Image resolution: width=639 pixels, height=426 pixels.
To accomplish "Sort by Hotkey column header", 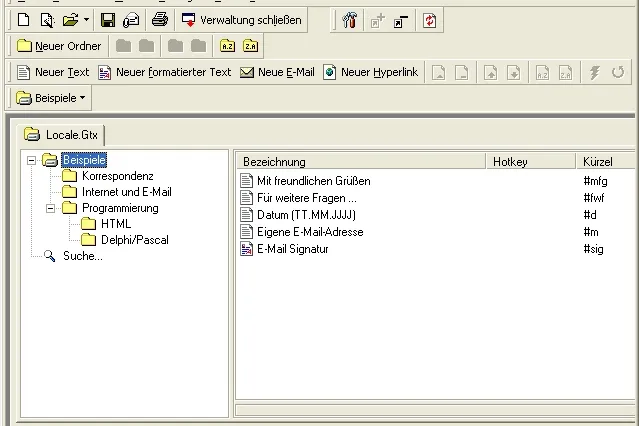I will (531, 161).
